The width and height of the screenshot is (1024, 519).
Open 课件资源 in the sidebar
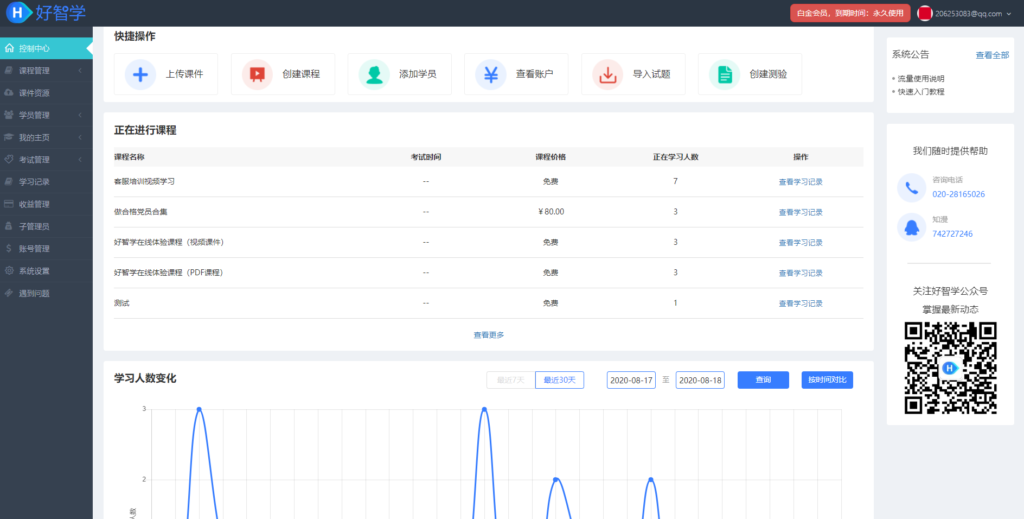pos(46,93)
